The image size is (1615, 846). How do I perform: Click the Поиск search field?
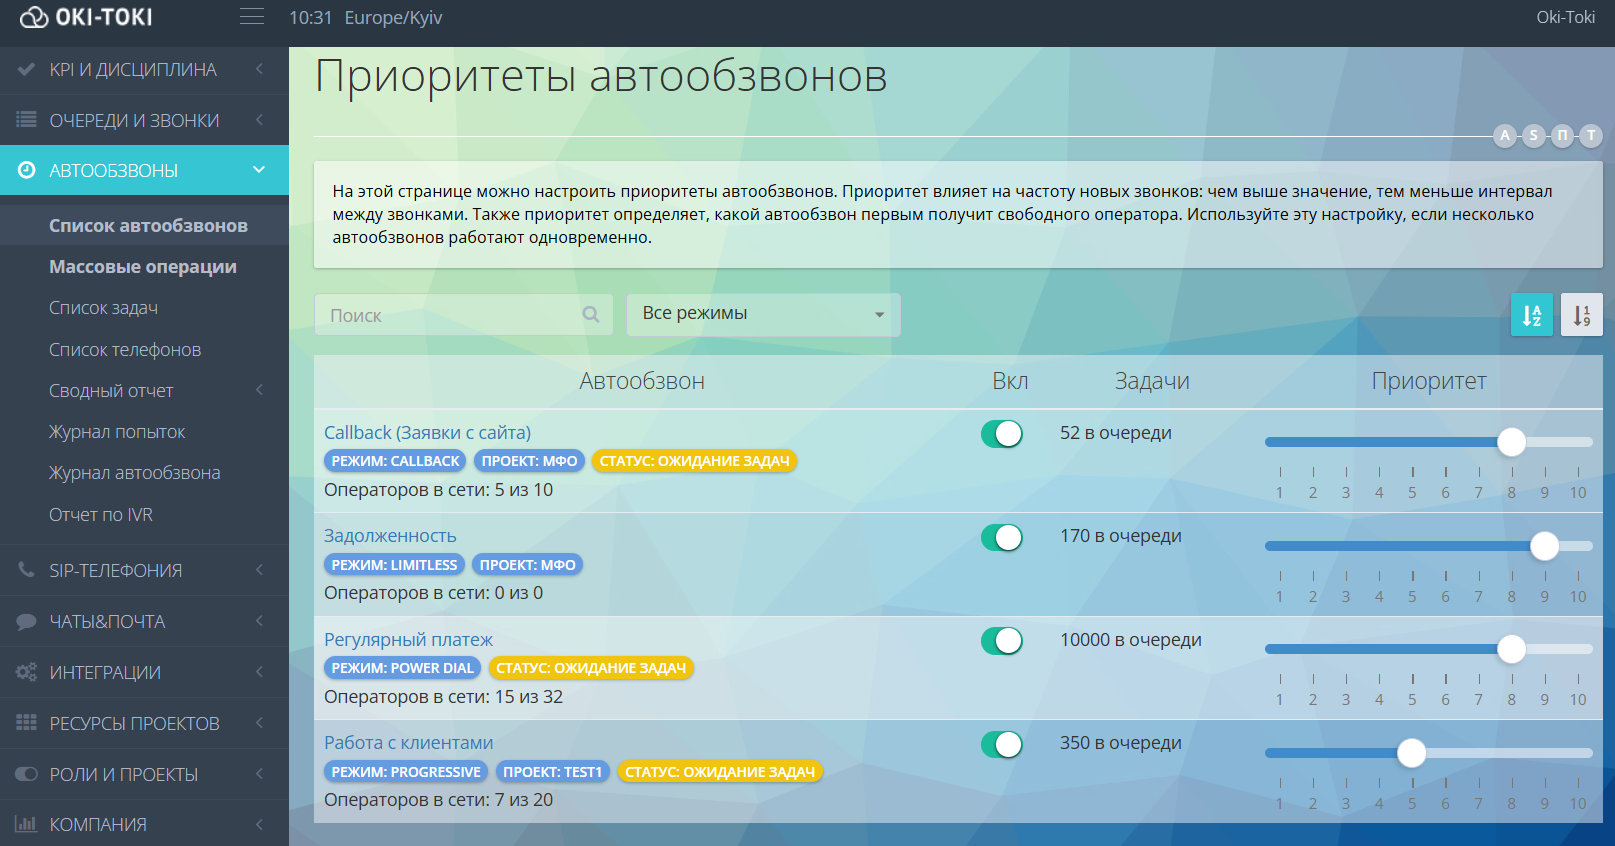464,314
